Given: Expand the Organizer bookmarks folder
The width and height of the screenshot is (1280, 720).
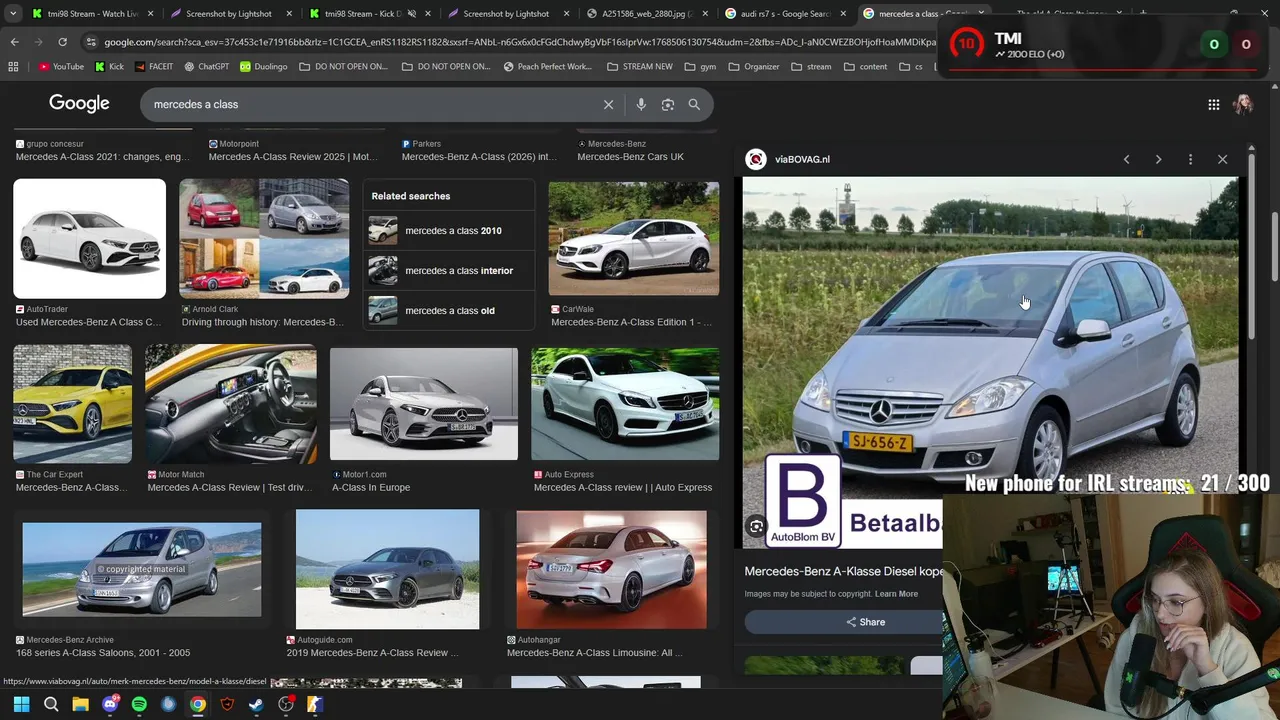Looking at the screenshot, I should tap(754, 66).
